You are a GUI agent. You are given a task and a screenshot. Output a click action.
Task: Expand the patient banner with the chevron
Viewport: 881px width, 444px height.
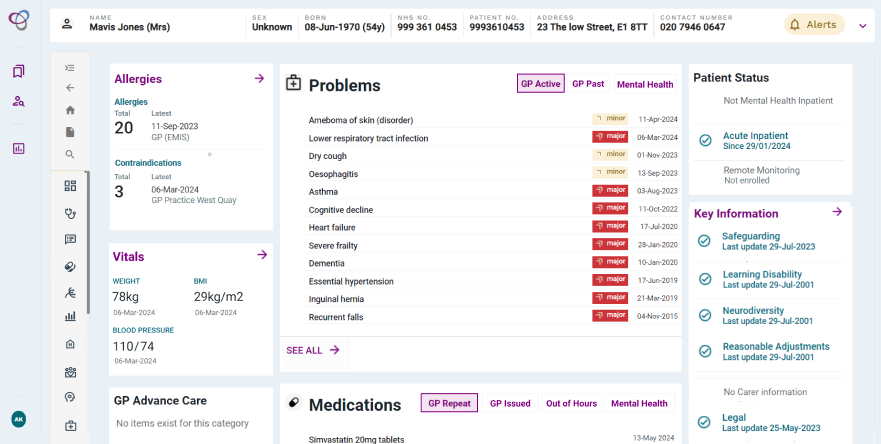click(863, 25)
